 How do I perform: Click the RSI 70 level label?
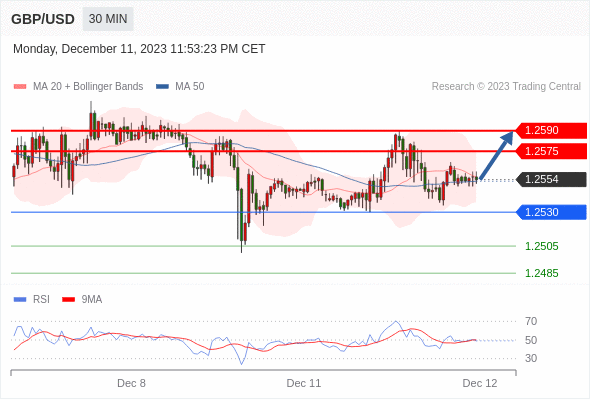(531, 321)
